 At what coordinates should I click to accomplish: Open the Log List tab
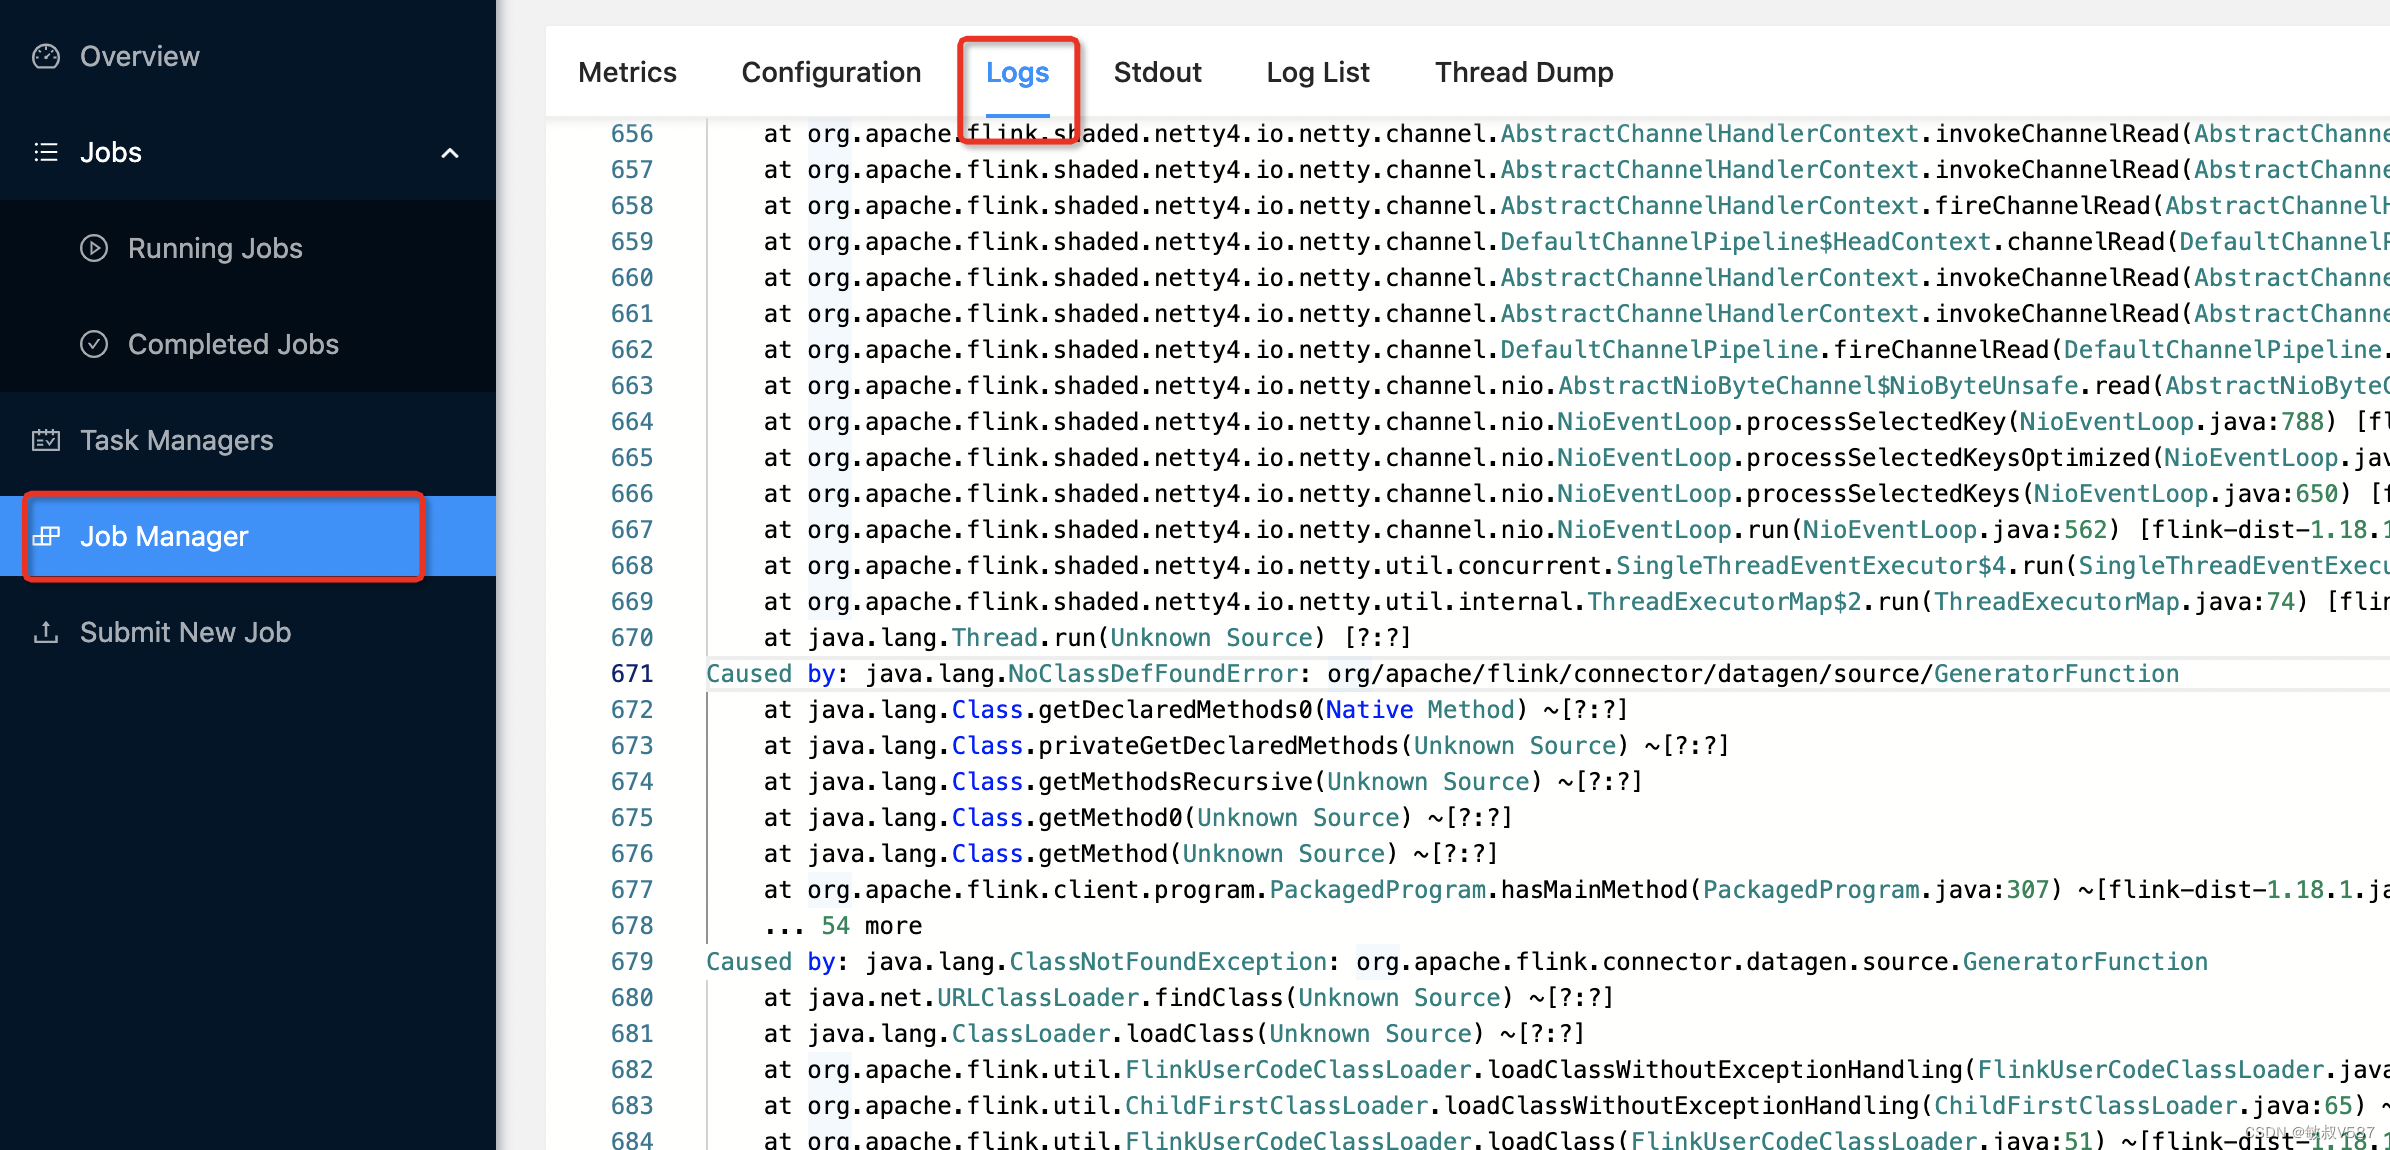coord(1318,72)
